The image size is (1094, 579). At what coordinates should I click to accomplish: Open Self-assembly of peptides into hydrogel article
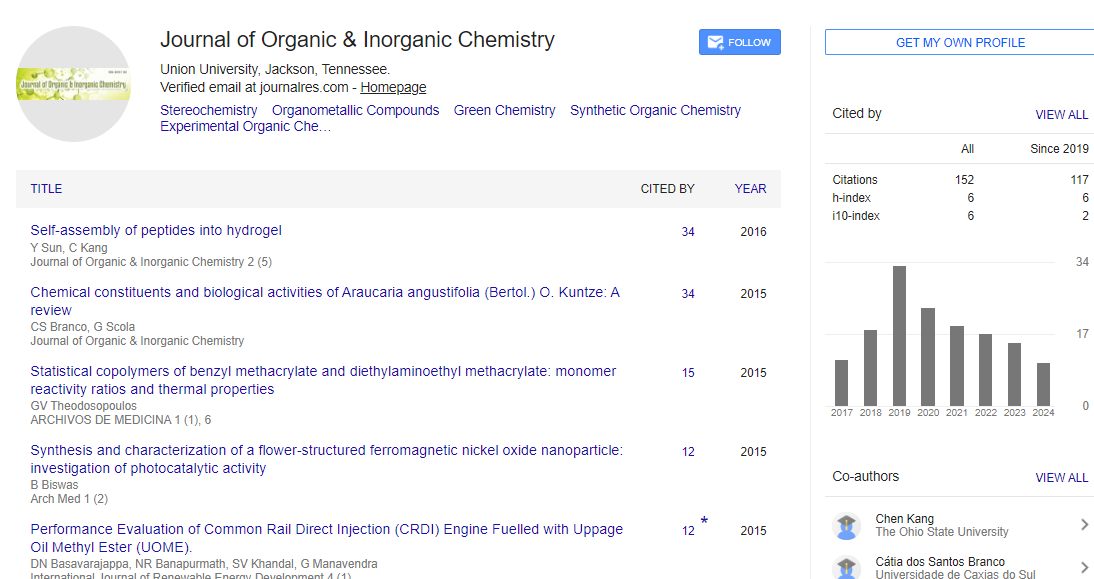pos(156,230)
